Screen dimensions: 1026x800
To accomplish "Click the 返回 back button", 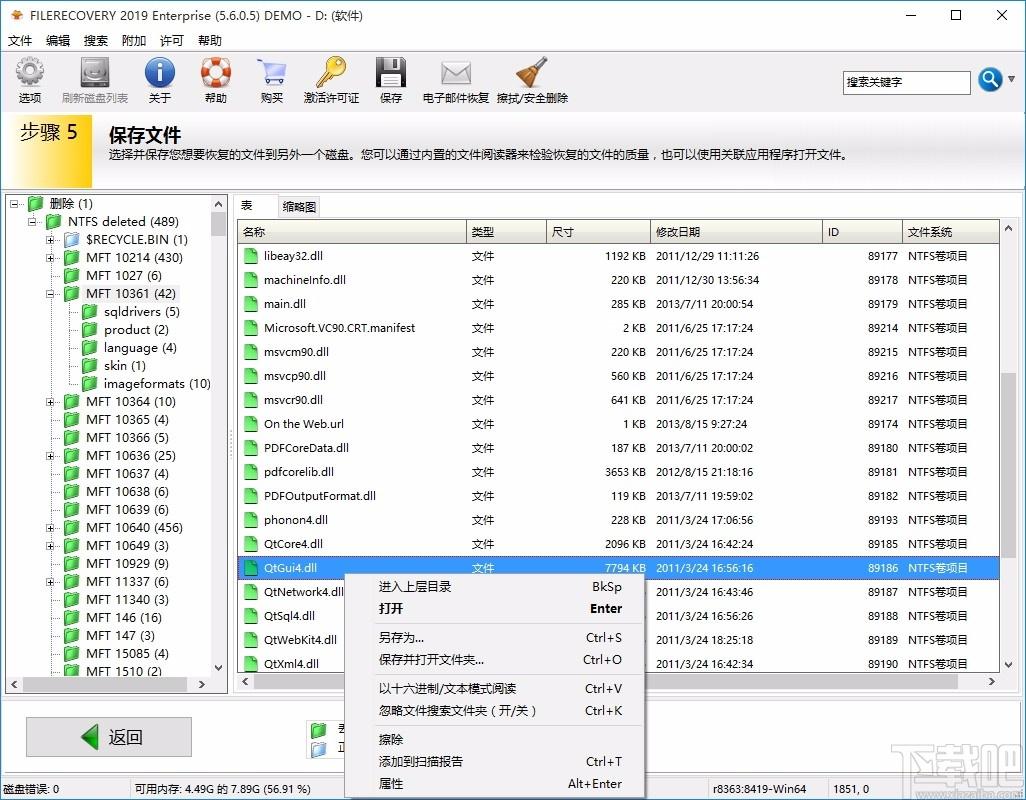I will [x=108, y=737].
